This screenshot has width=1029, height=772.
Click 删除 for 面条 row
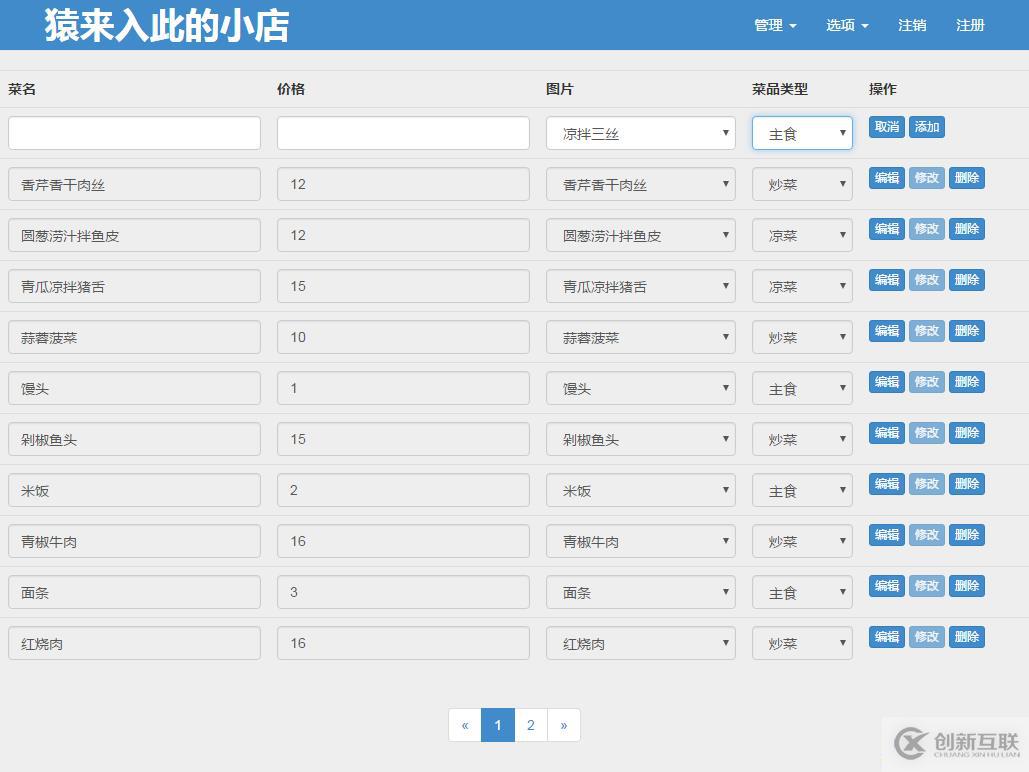tap(967, 586)
